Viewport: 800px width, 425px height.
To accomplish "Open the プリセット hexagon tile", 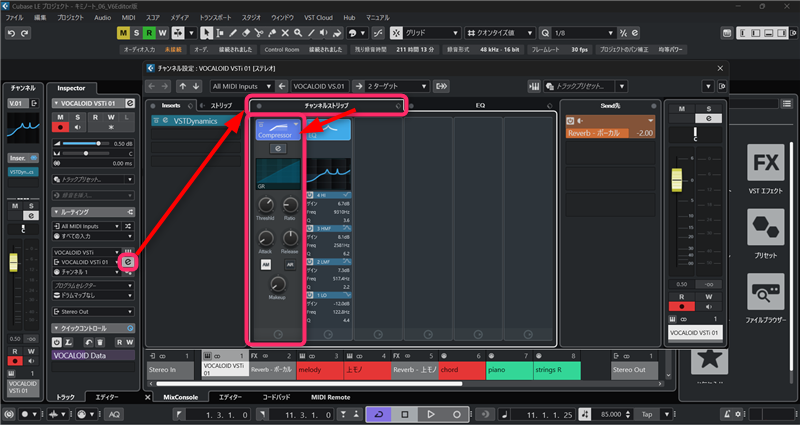I will pyautogui.click(x=765, y=227).
